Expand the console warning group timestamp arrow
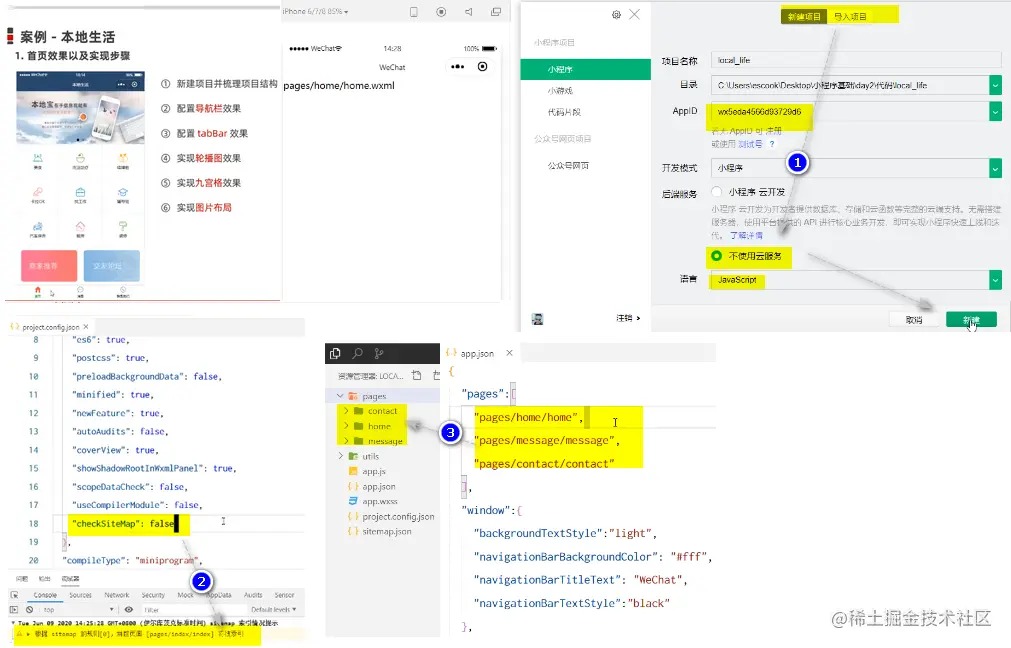 point(14,623)
